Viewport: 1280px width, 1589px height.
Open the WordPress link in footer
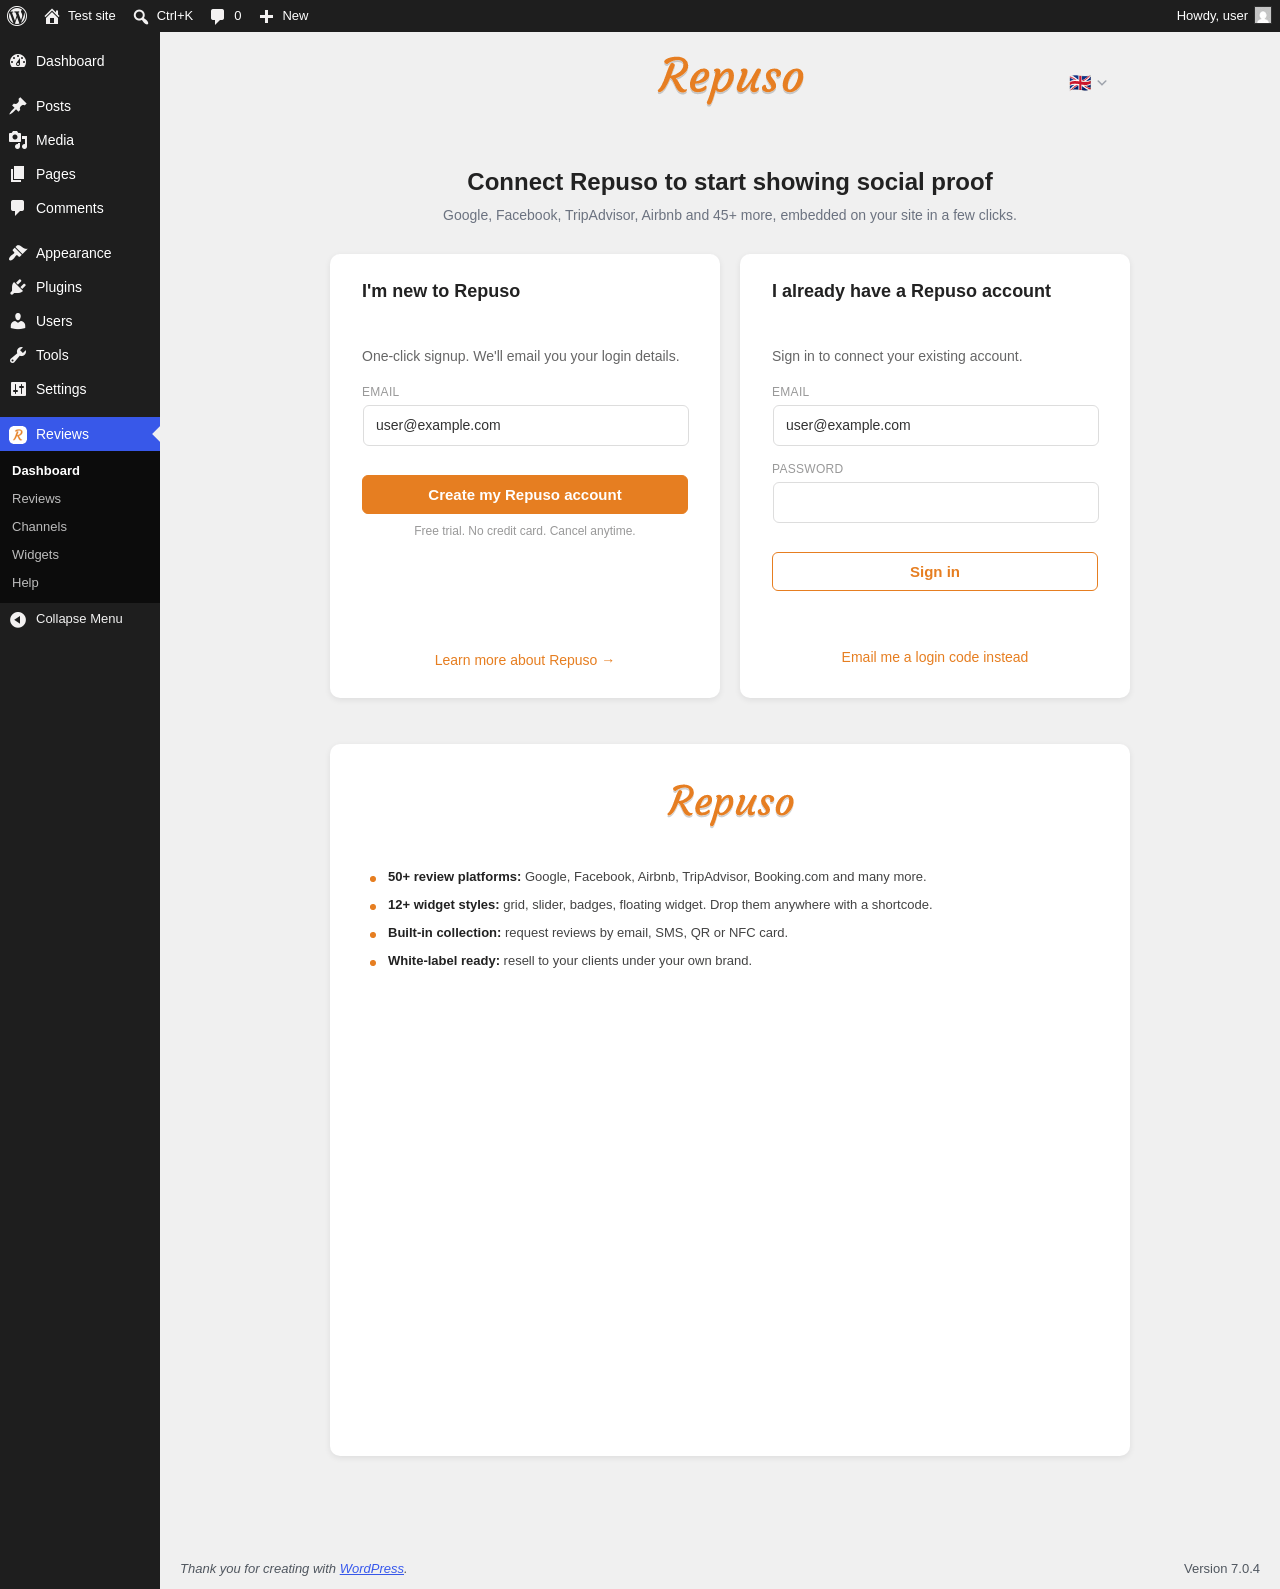[372, 1569]
